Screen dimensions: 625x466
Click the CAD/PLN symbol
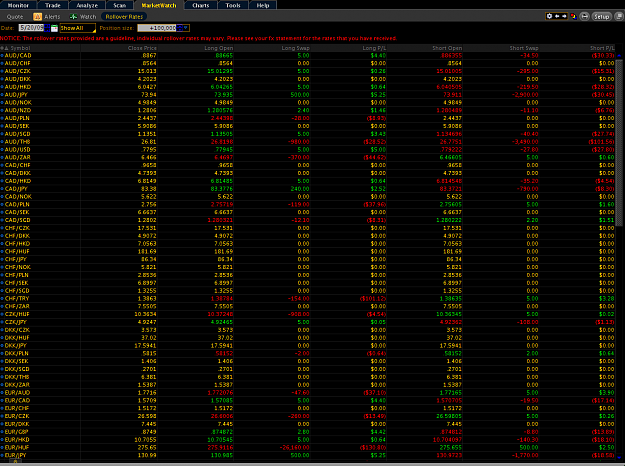point(17,204)
